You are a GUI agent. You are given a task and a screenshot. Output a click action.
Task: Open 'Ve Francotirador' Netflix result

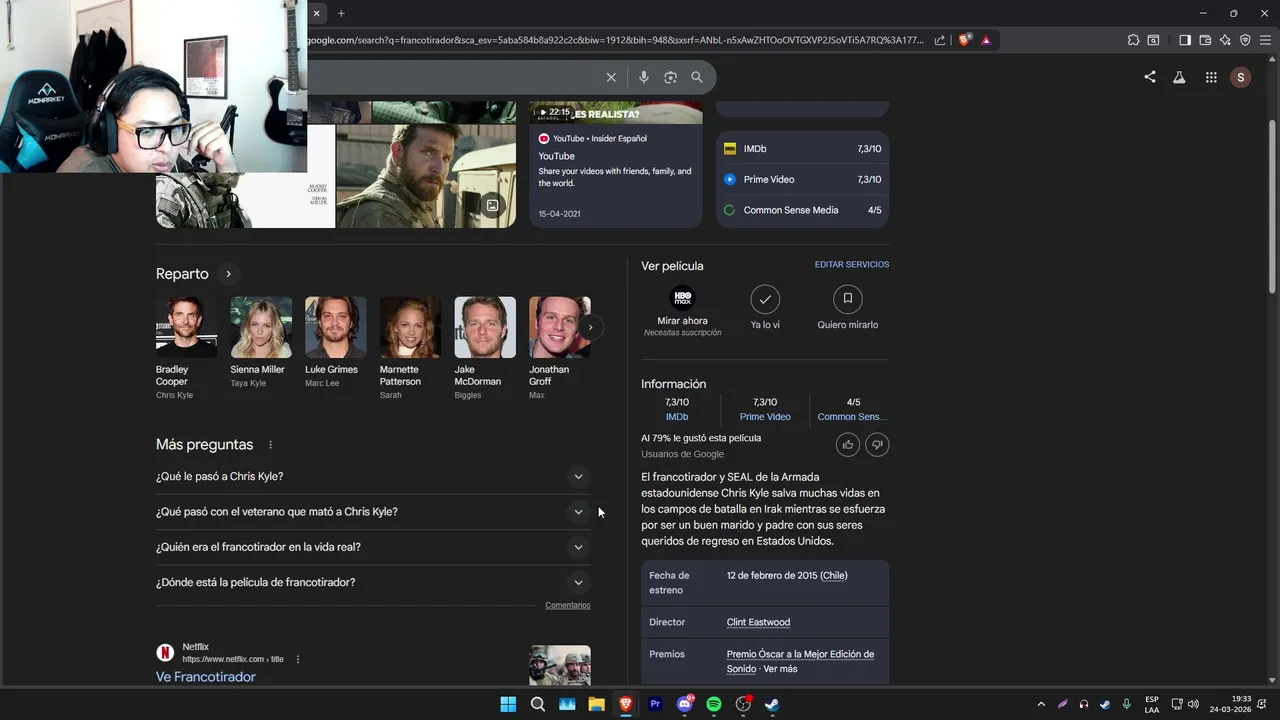click(x=206, y=677)
